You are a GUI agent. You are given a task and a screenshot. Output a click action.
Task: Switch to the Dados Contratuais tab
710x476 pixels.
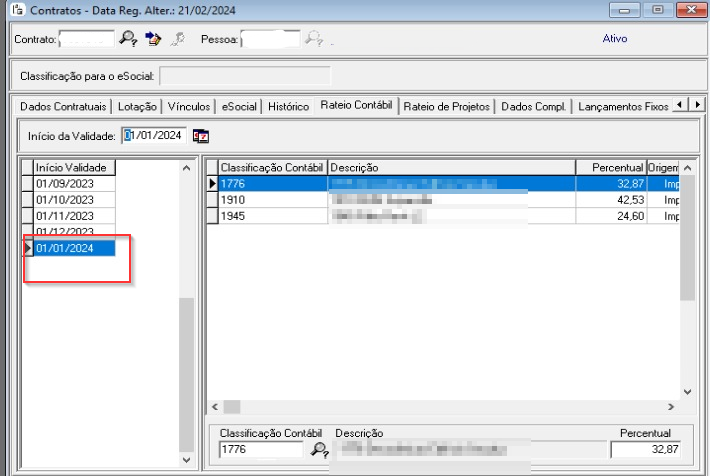62,106
